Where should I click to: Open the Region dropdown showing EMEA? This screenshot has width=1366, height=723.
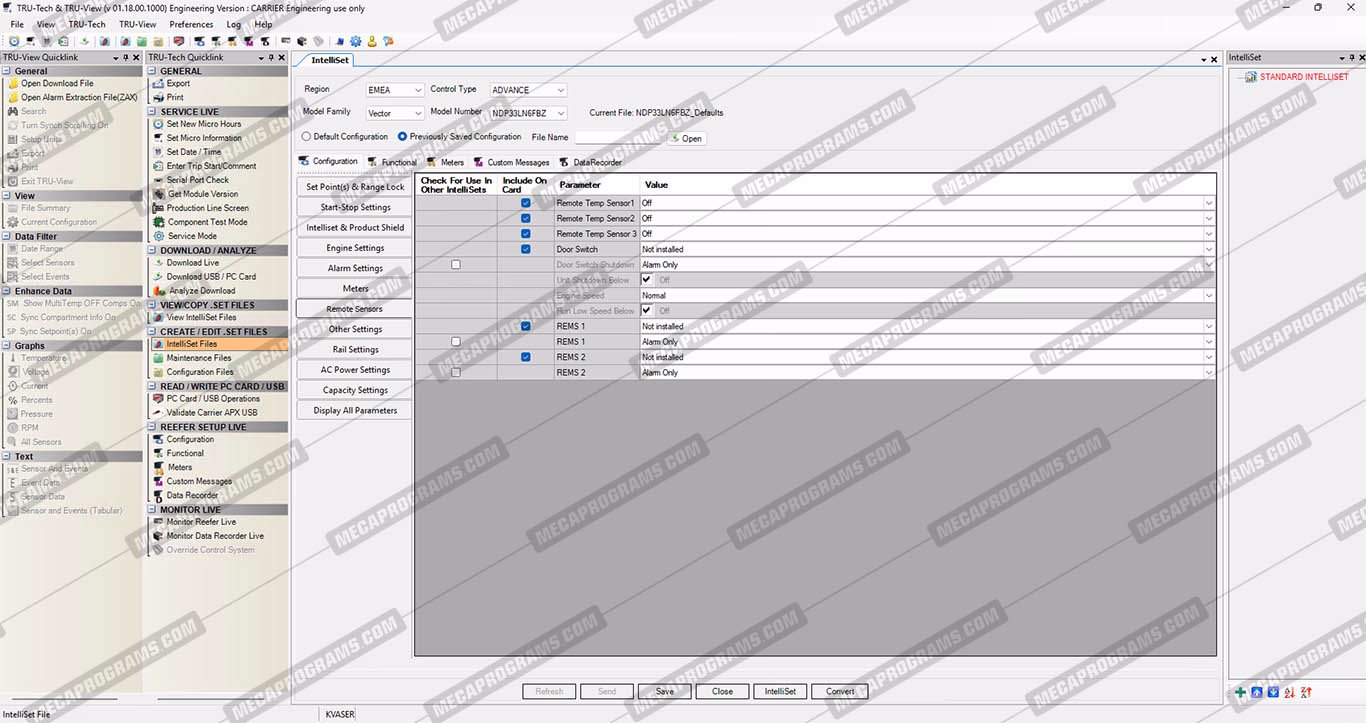pyautogui.click(x=394, y=90)
